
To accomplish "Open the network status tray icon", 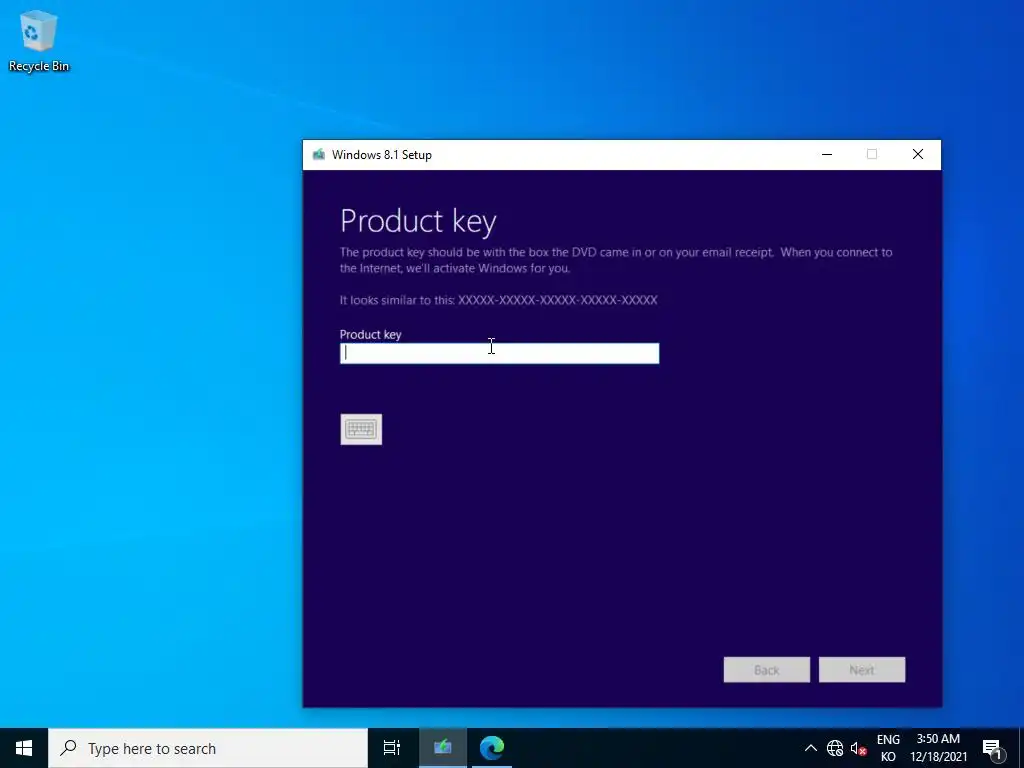I will coord(835,748).
